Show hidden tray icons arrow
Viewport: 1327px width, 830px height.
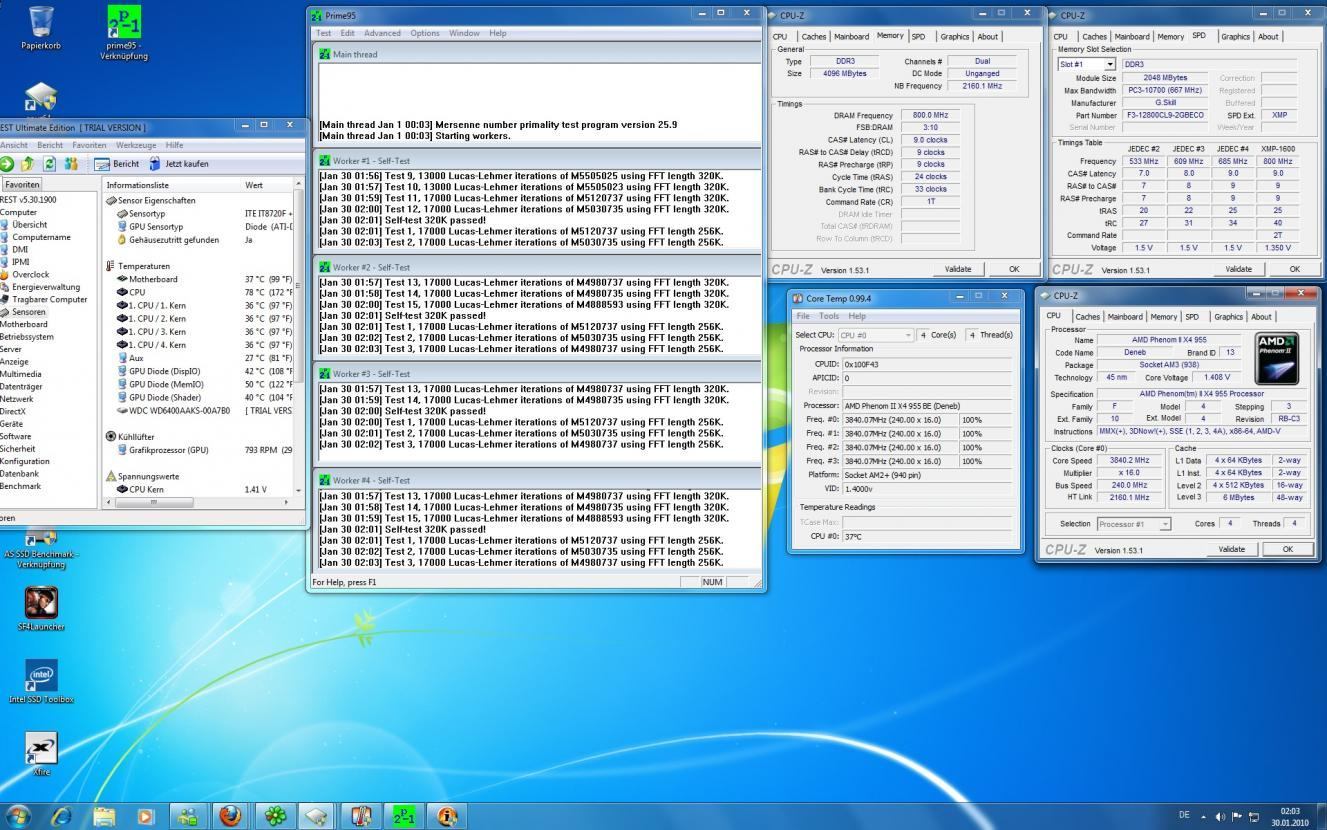pos(1203,817)
